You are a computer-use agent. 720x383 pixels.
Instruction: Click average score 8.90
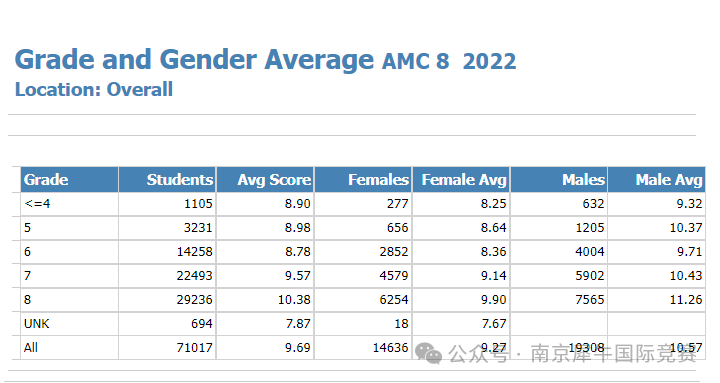298,203
